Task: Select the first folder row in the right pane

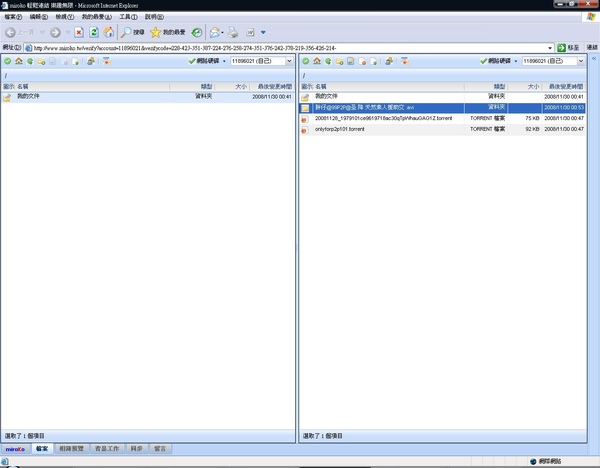Action: click(x=442, y=97)
